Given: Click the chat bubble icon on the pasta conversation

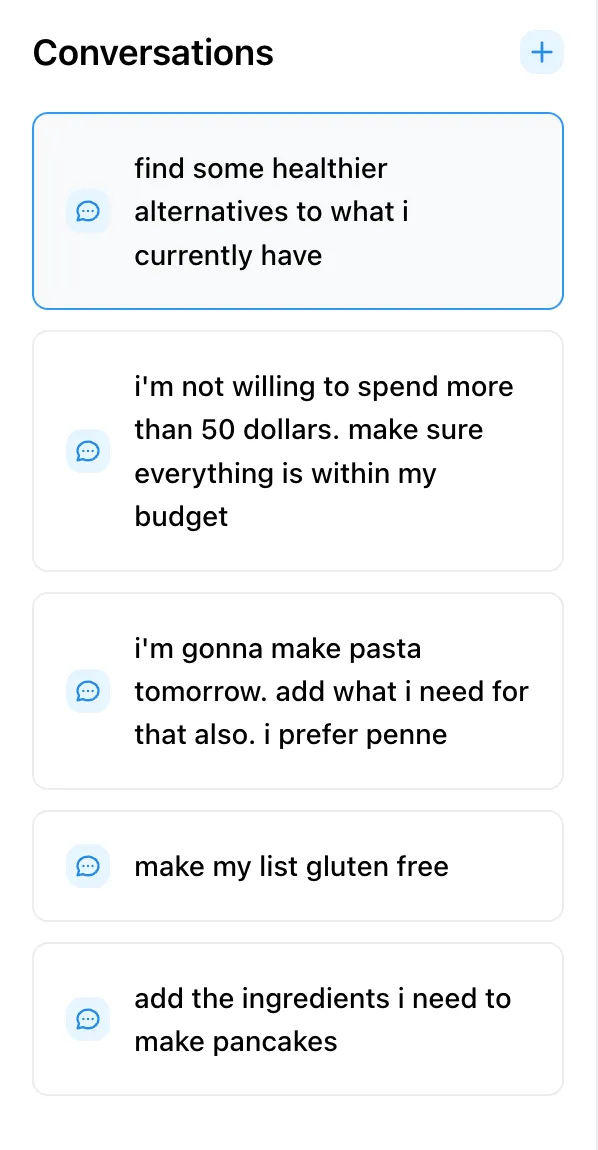Looking at the screenshot, I should click(x=88, y=691).
